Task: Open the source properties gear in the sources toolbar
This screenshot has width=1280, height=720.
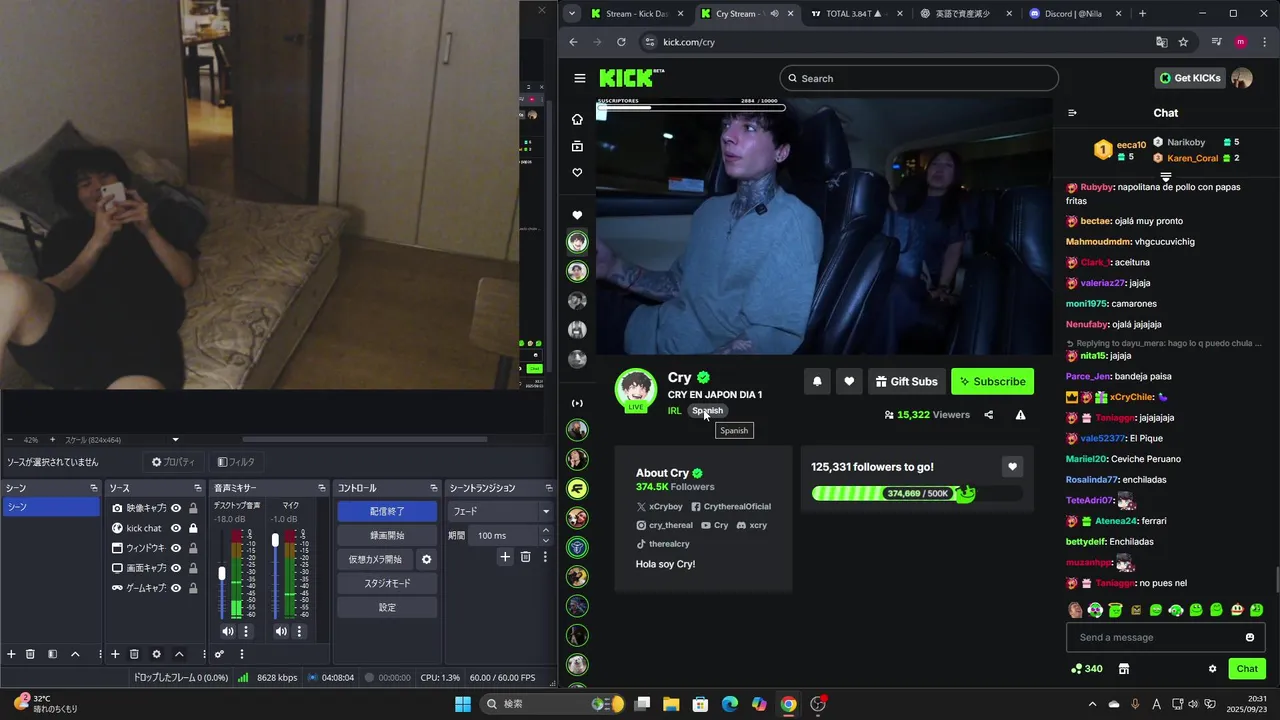Action: pyautogui.click(x=156, y=654)
